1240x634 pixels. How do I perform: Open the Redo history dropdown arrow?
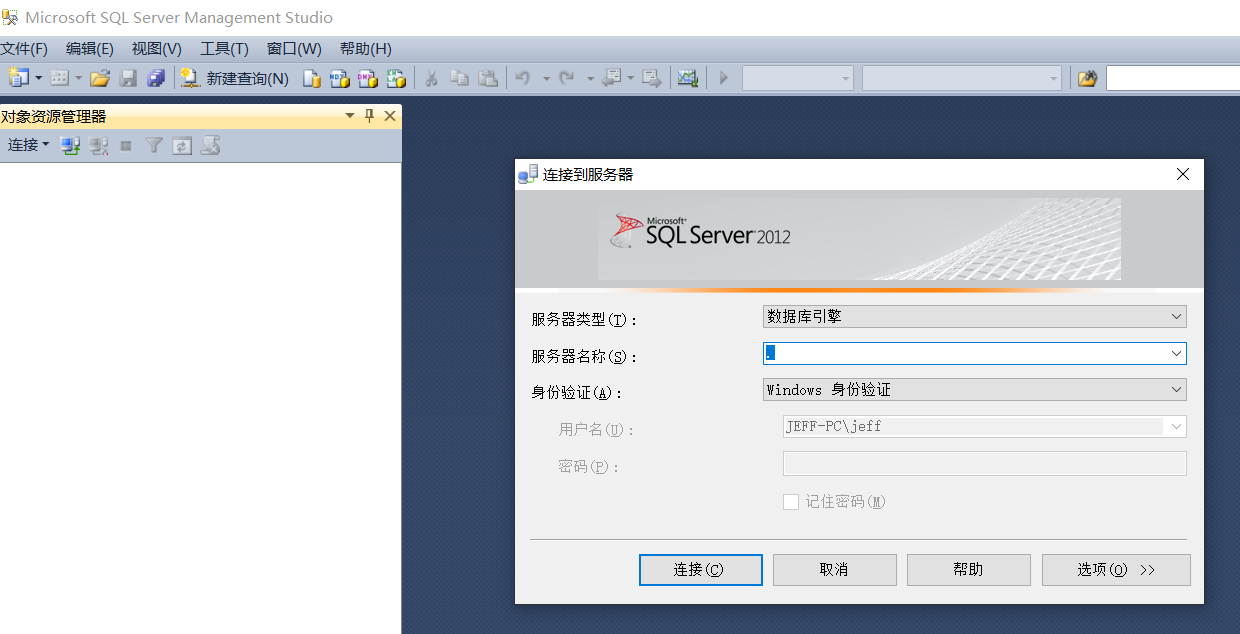tap(590, 78)
